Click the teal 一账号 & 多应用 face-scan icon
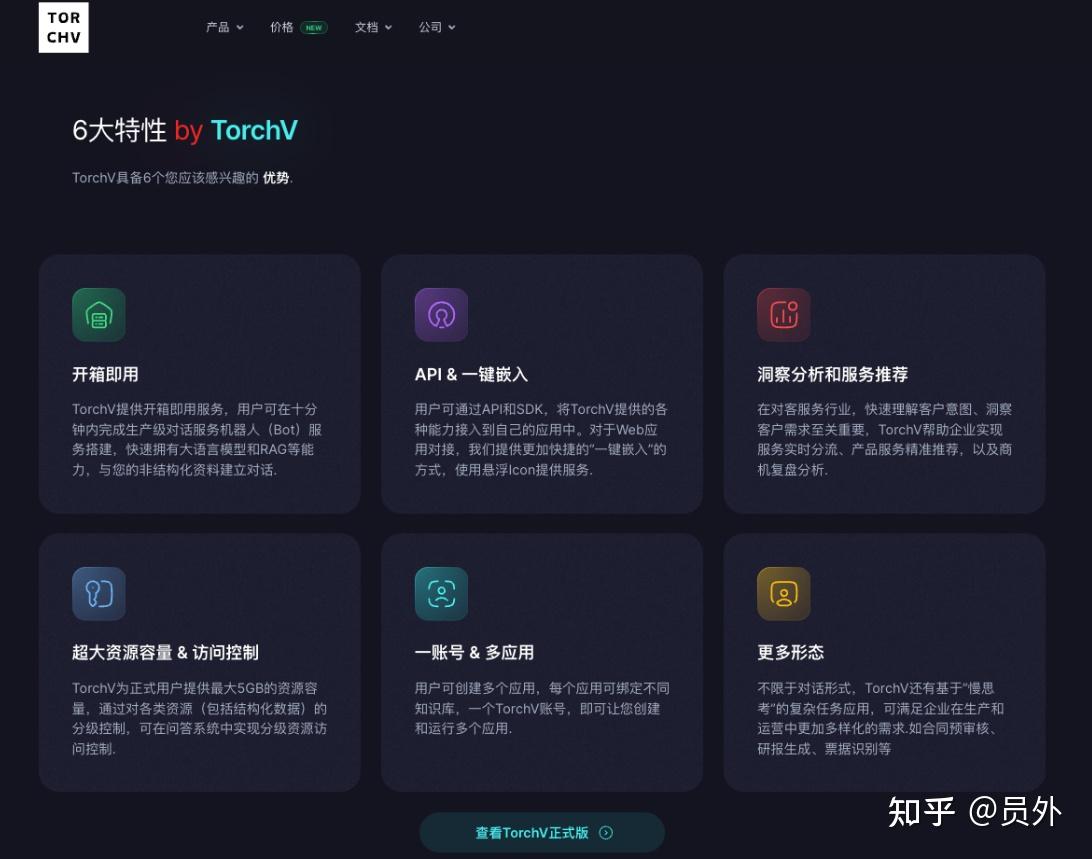This screenshot has width=1092, height=859. tap(442, 594)
